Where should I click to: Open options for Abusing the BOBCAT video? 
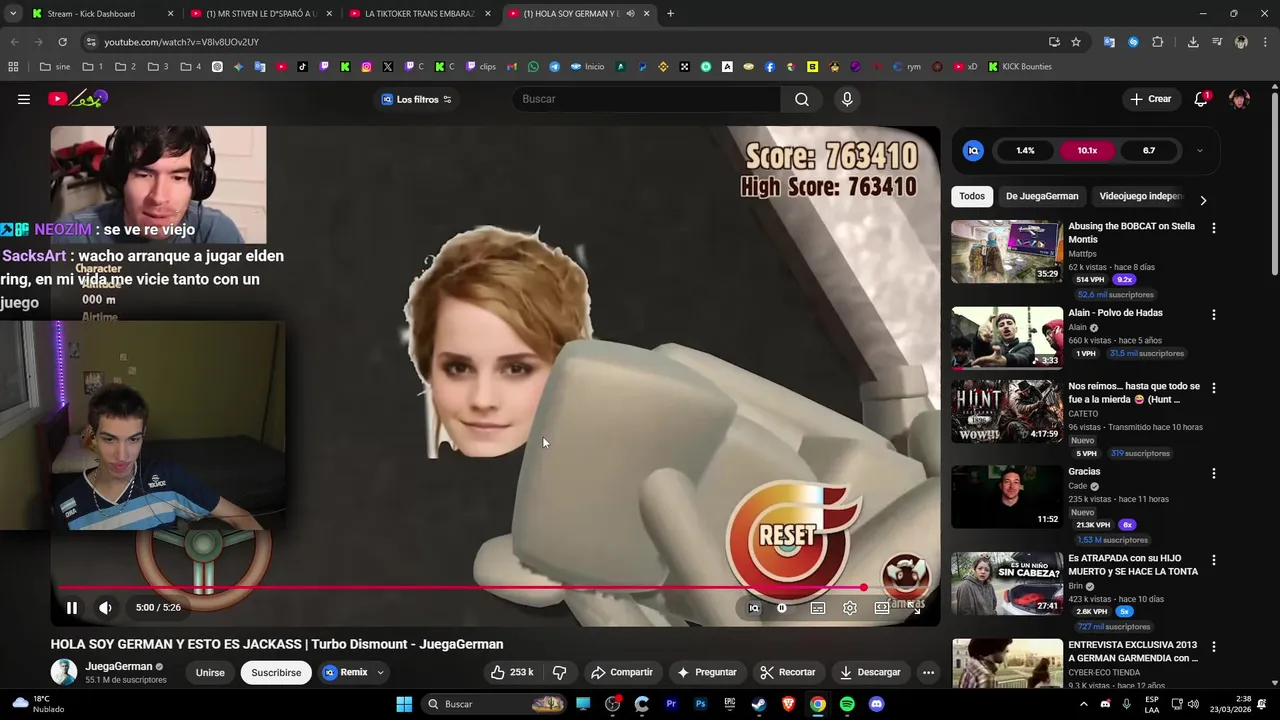click(x=1214, y=228)
